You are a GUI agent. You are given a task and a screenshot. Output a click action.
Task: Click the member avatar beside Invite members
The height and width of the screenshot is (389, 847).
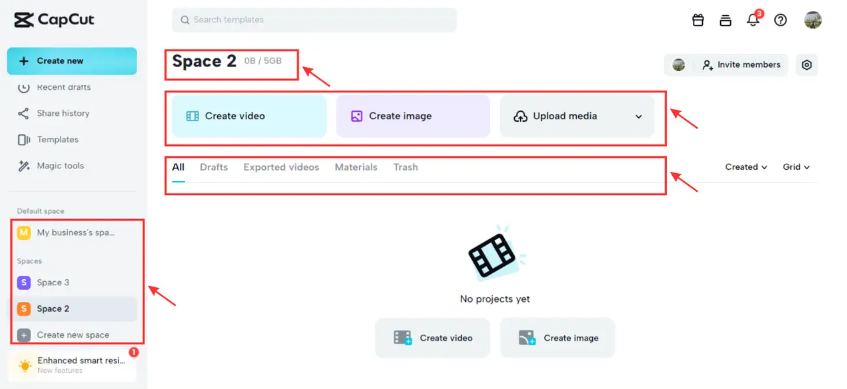pyautogui.click(x=678, y=65)
